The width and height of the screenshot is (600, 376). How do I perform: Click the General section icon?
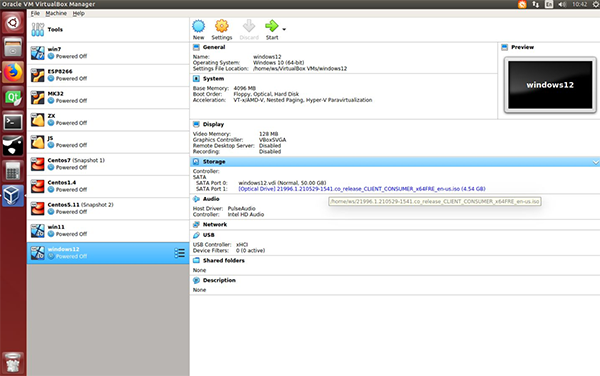[196, 47]
